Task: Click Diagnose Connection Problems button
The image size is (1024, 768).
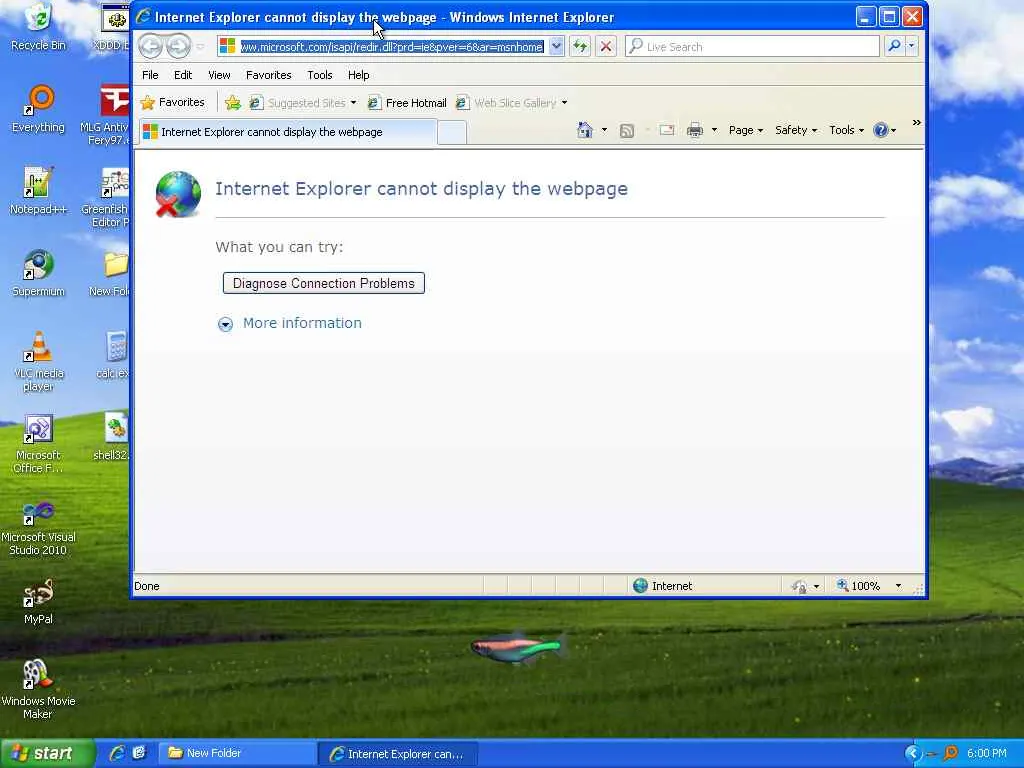Action: point(324,283)
